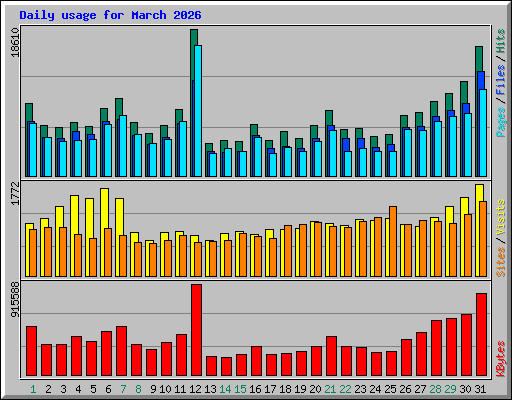Select the day 31 label on x-axis
The height and width of the screenshot is (400, 512).
[480, 389]
